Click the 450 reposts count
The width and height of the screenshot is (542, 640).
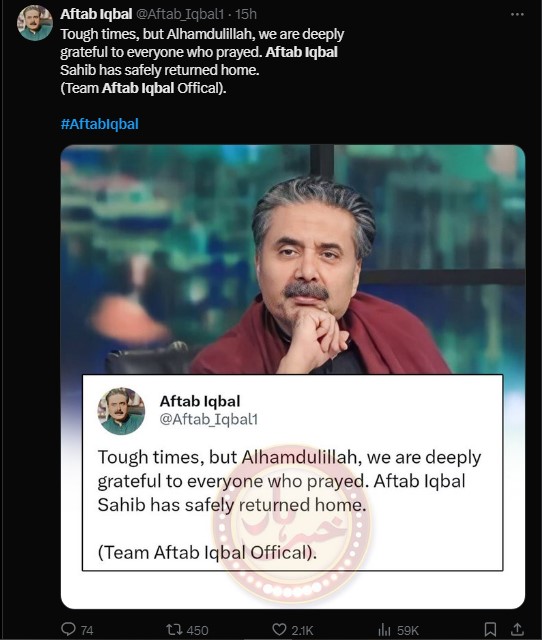[x=198, y=630]
